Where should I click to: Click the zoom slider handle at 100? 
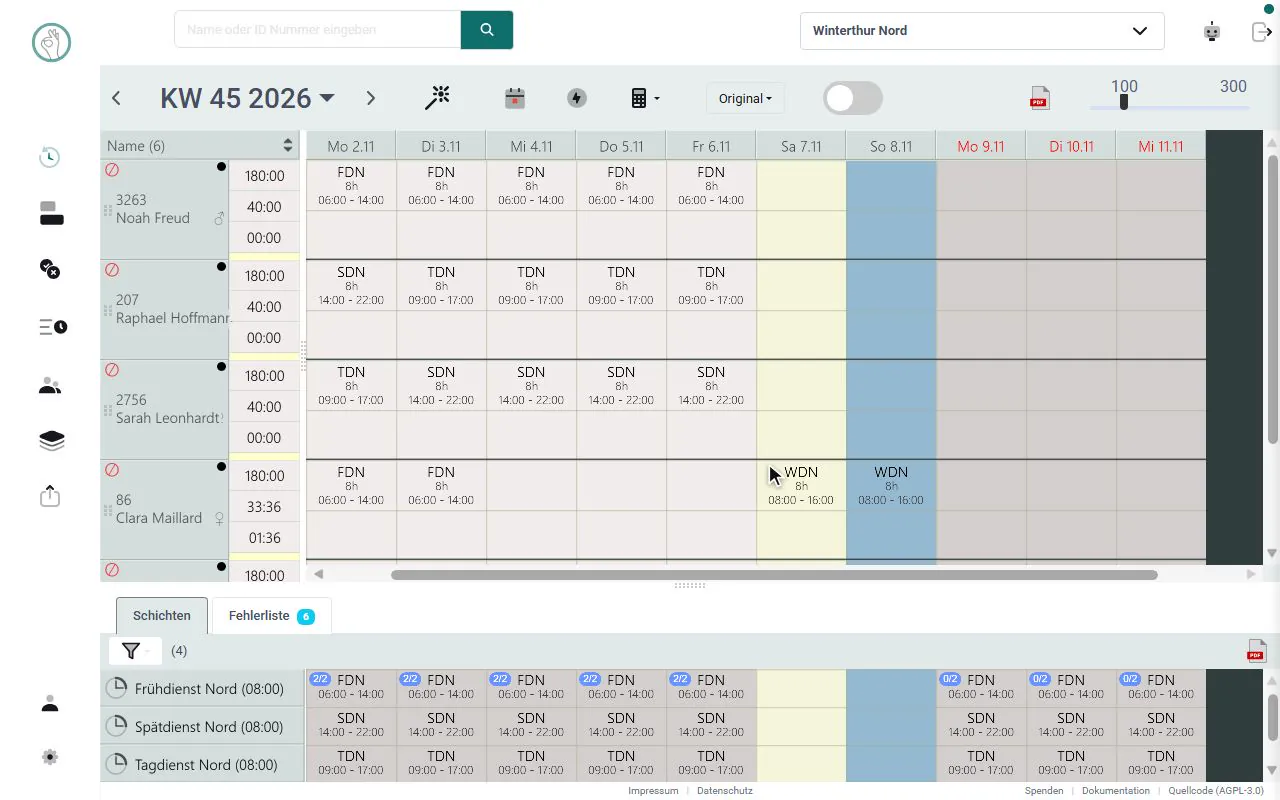point(1124,102)
